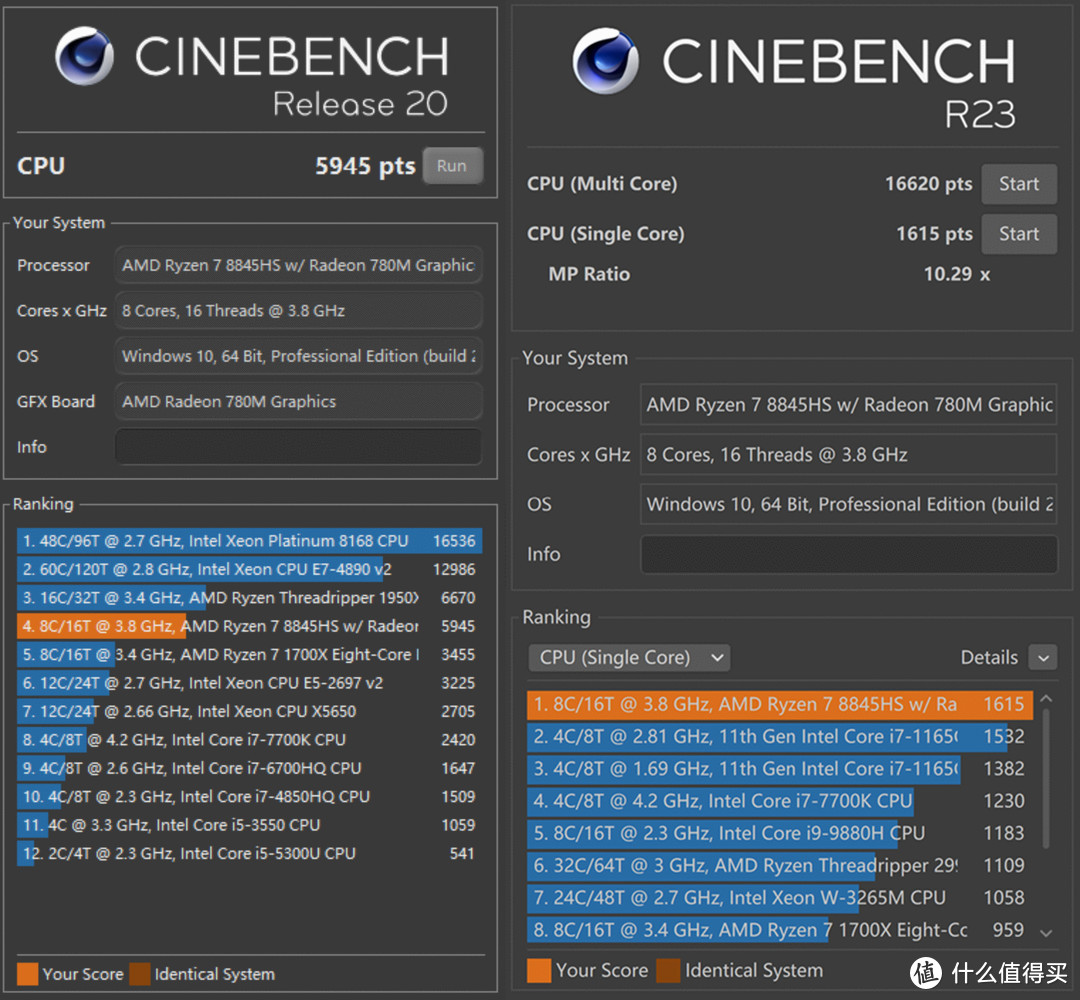Viewport: 1080px width, 1000px height.
Task: Click the R20 Your Score orange swatch
Action: click(x=28, y=974)
